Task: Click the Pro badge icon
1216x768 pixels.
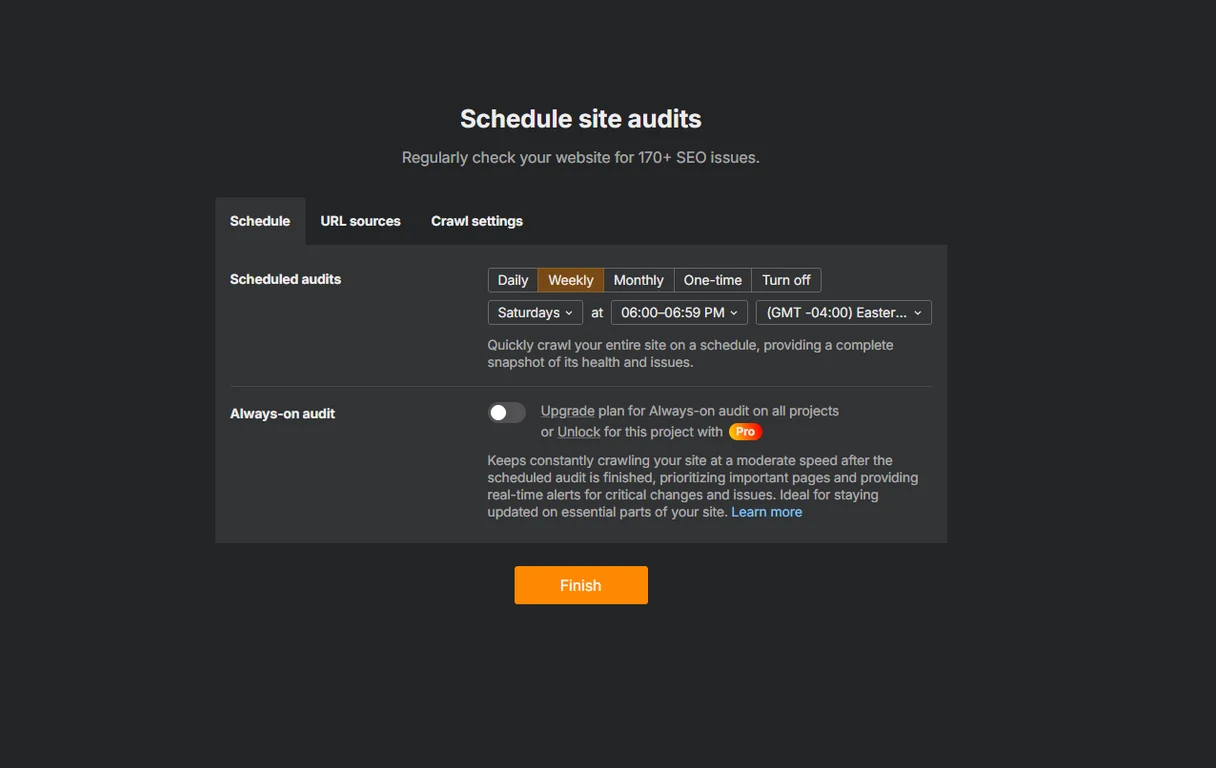Action: (745, 432)
